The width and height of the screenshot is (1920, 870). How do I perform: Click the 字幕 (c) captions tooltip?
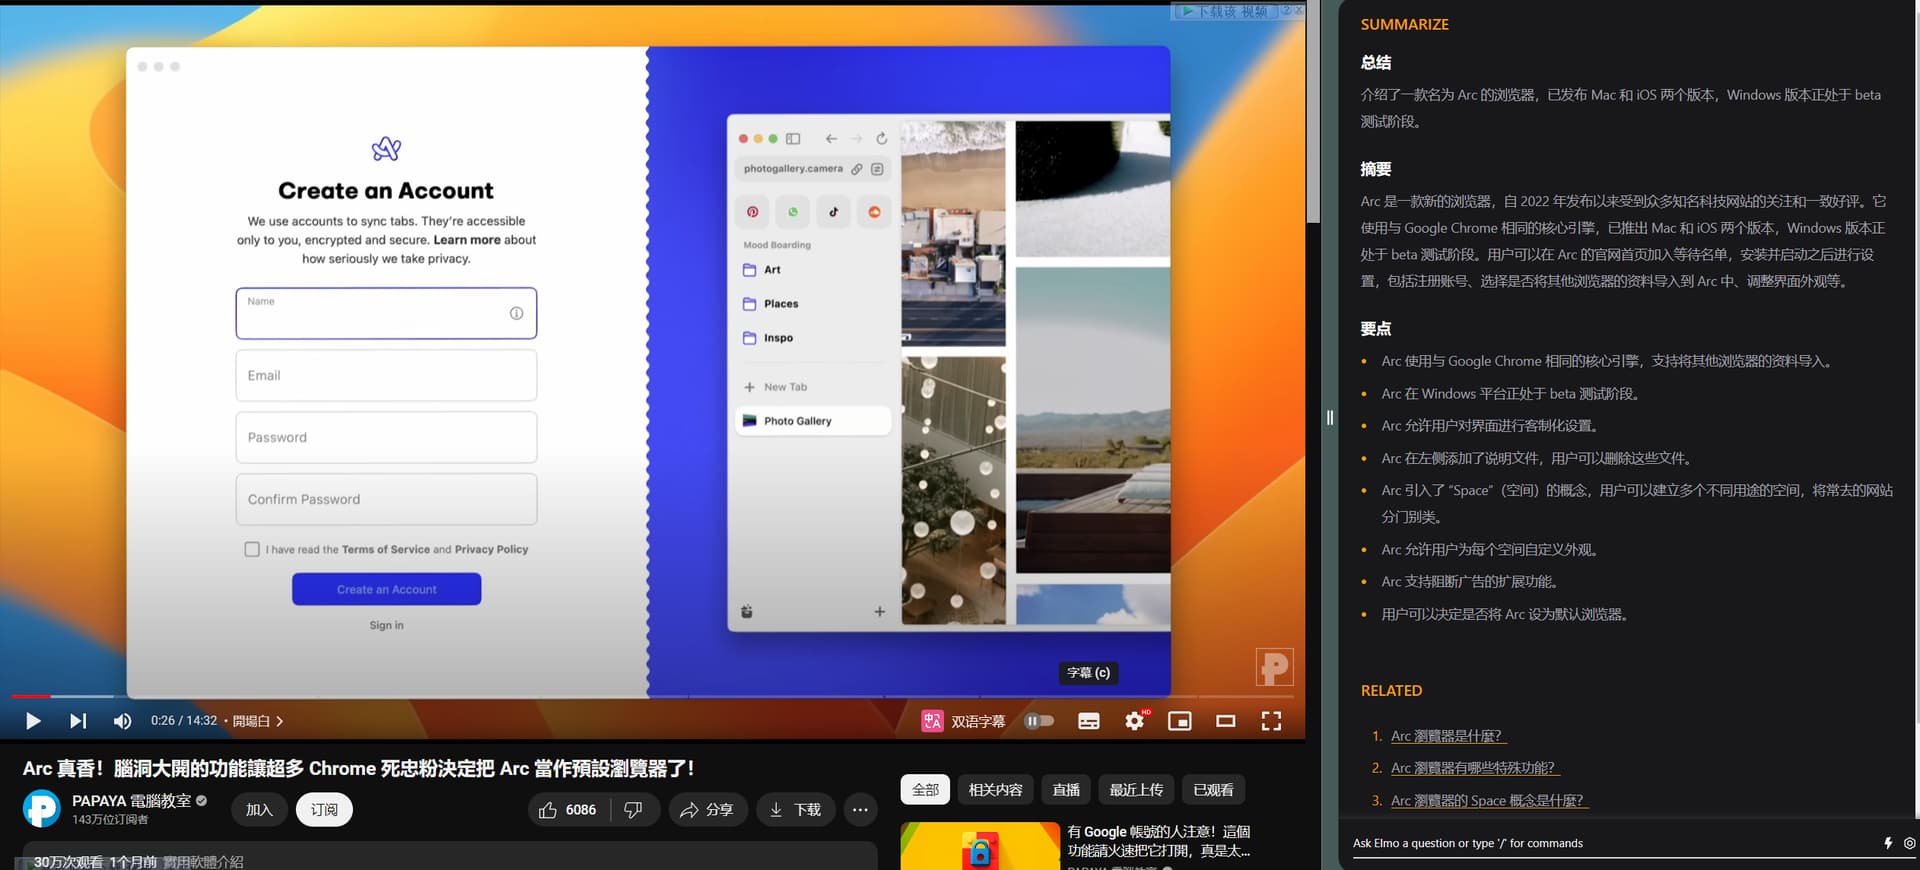(1088, 673)
